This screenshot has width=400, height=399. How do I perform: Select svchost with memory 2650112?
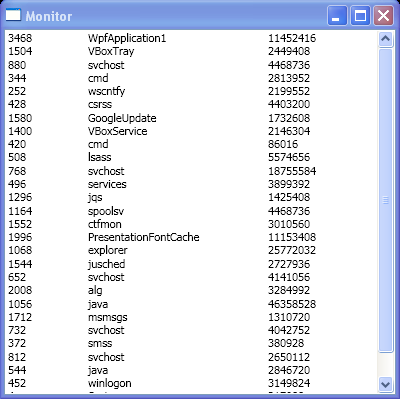[106, 357]
